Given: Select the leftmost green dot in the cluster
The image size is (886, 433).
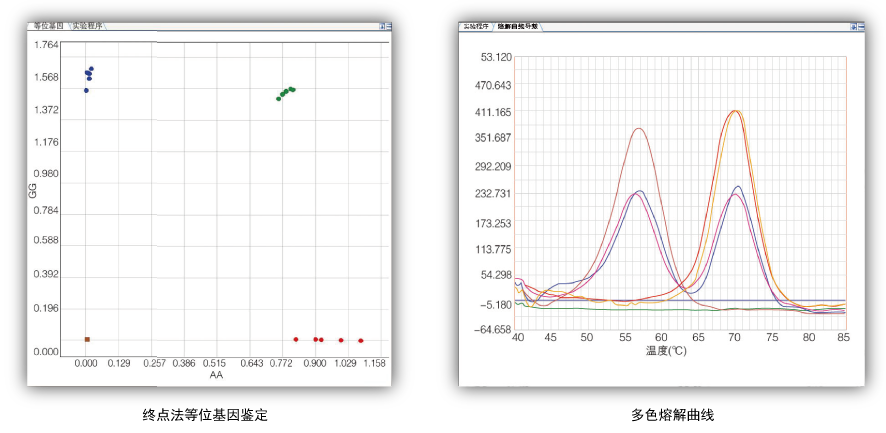Looking at the screenshot, I should click(279, 98).
